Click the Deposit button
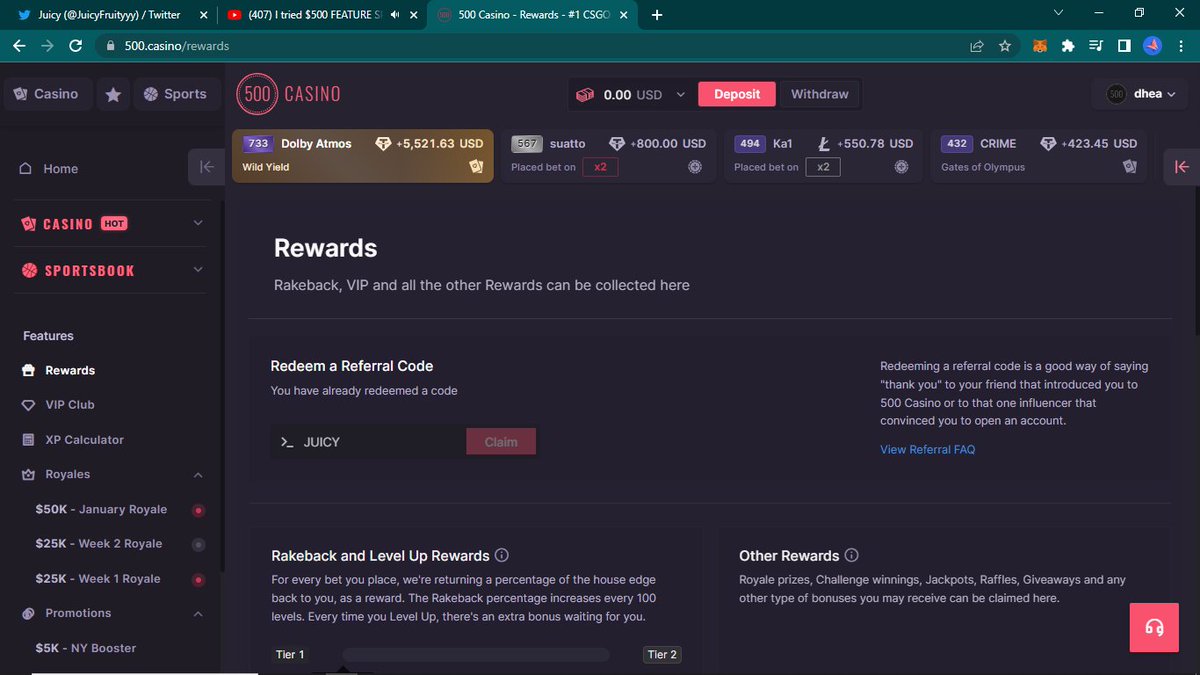The height and width of the screenshot is (675, 1200). pyautogui.click(x=737, y=94)
